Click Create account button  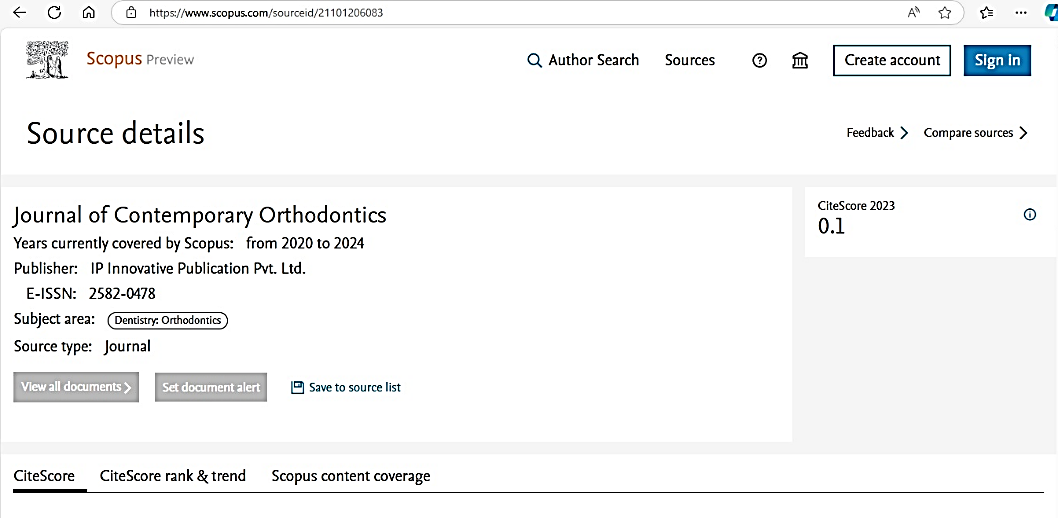click(892, 60)
